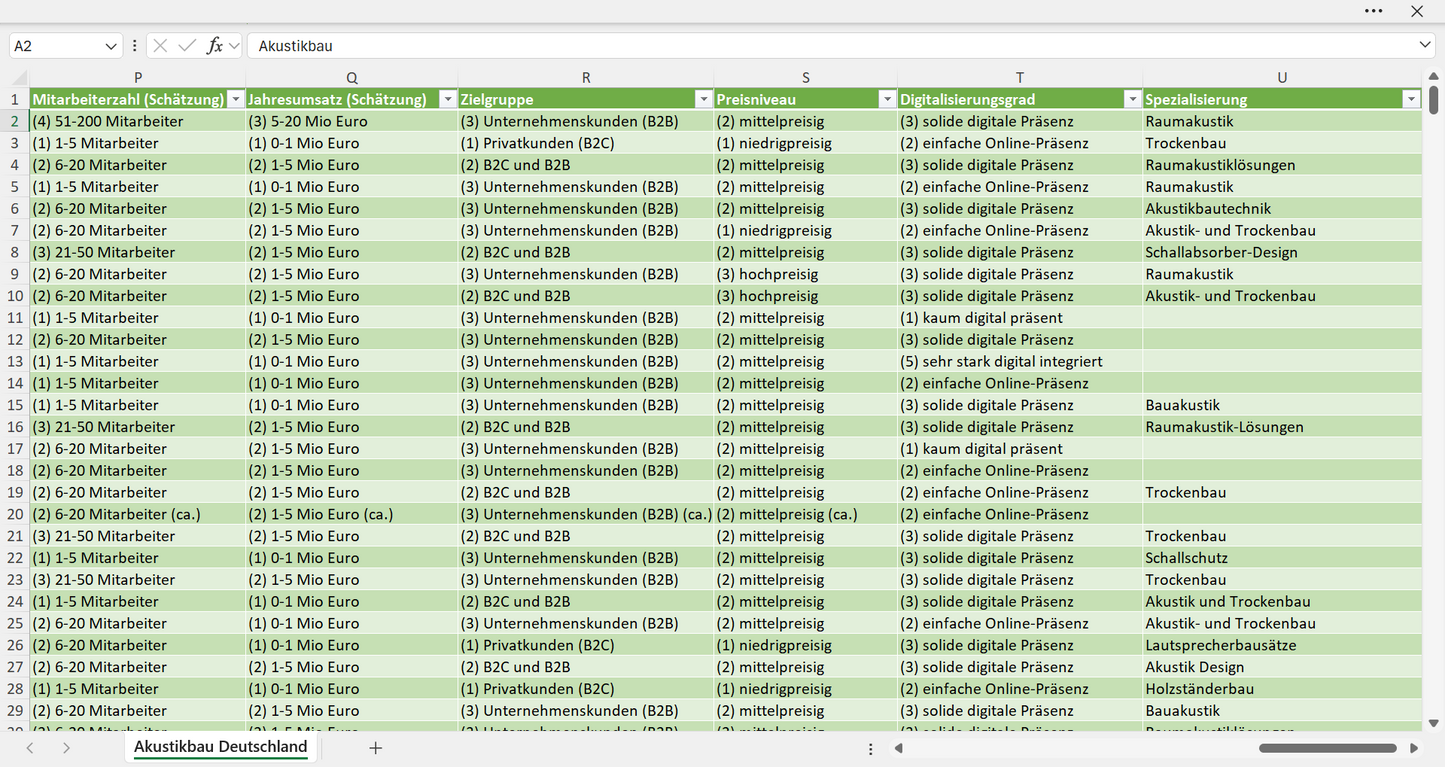Open filter dropdown for Zielgruppe column
Image resolution: width=1445 pixels, height=767 pixels.
pos(703,100)
